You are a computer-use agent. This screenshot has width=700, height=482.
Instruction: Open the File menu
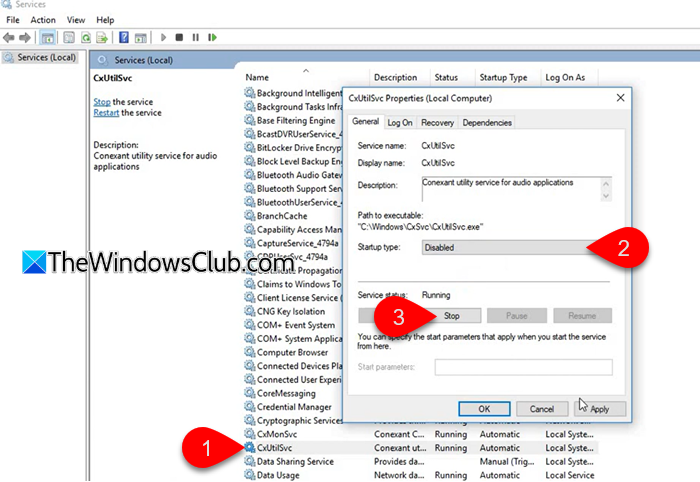click(13, 20)
